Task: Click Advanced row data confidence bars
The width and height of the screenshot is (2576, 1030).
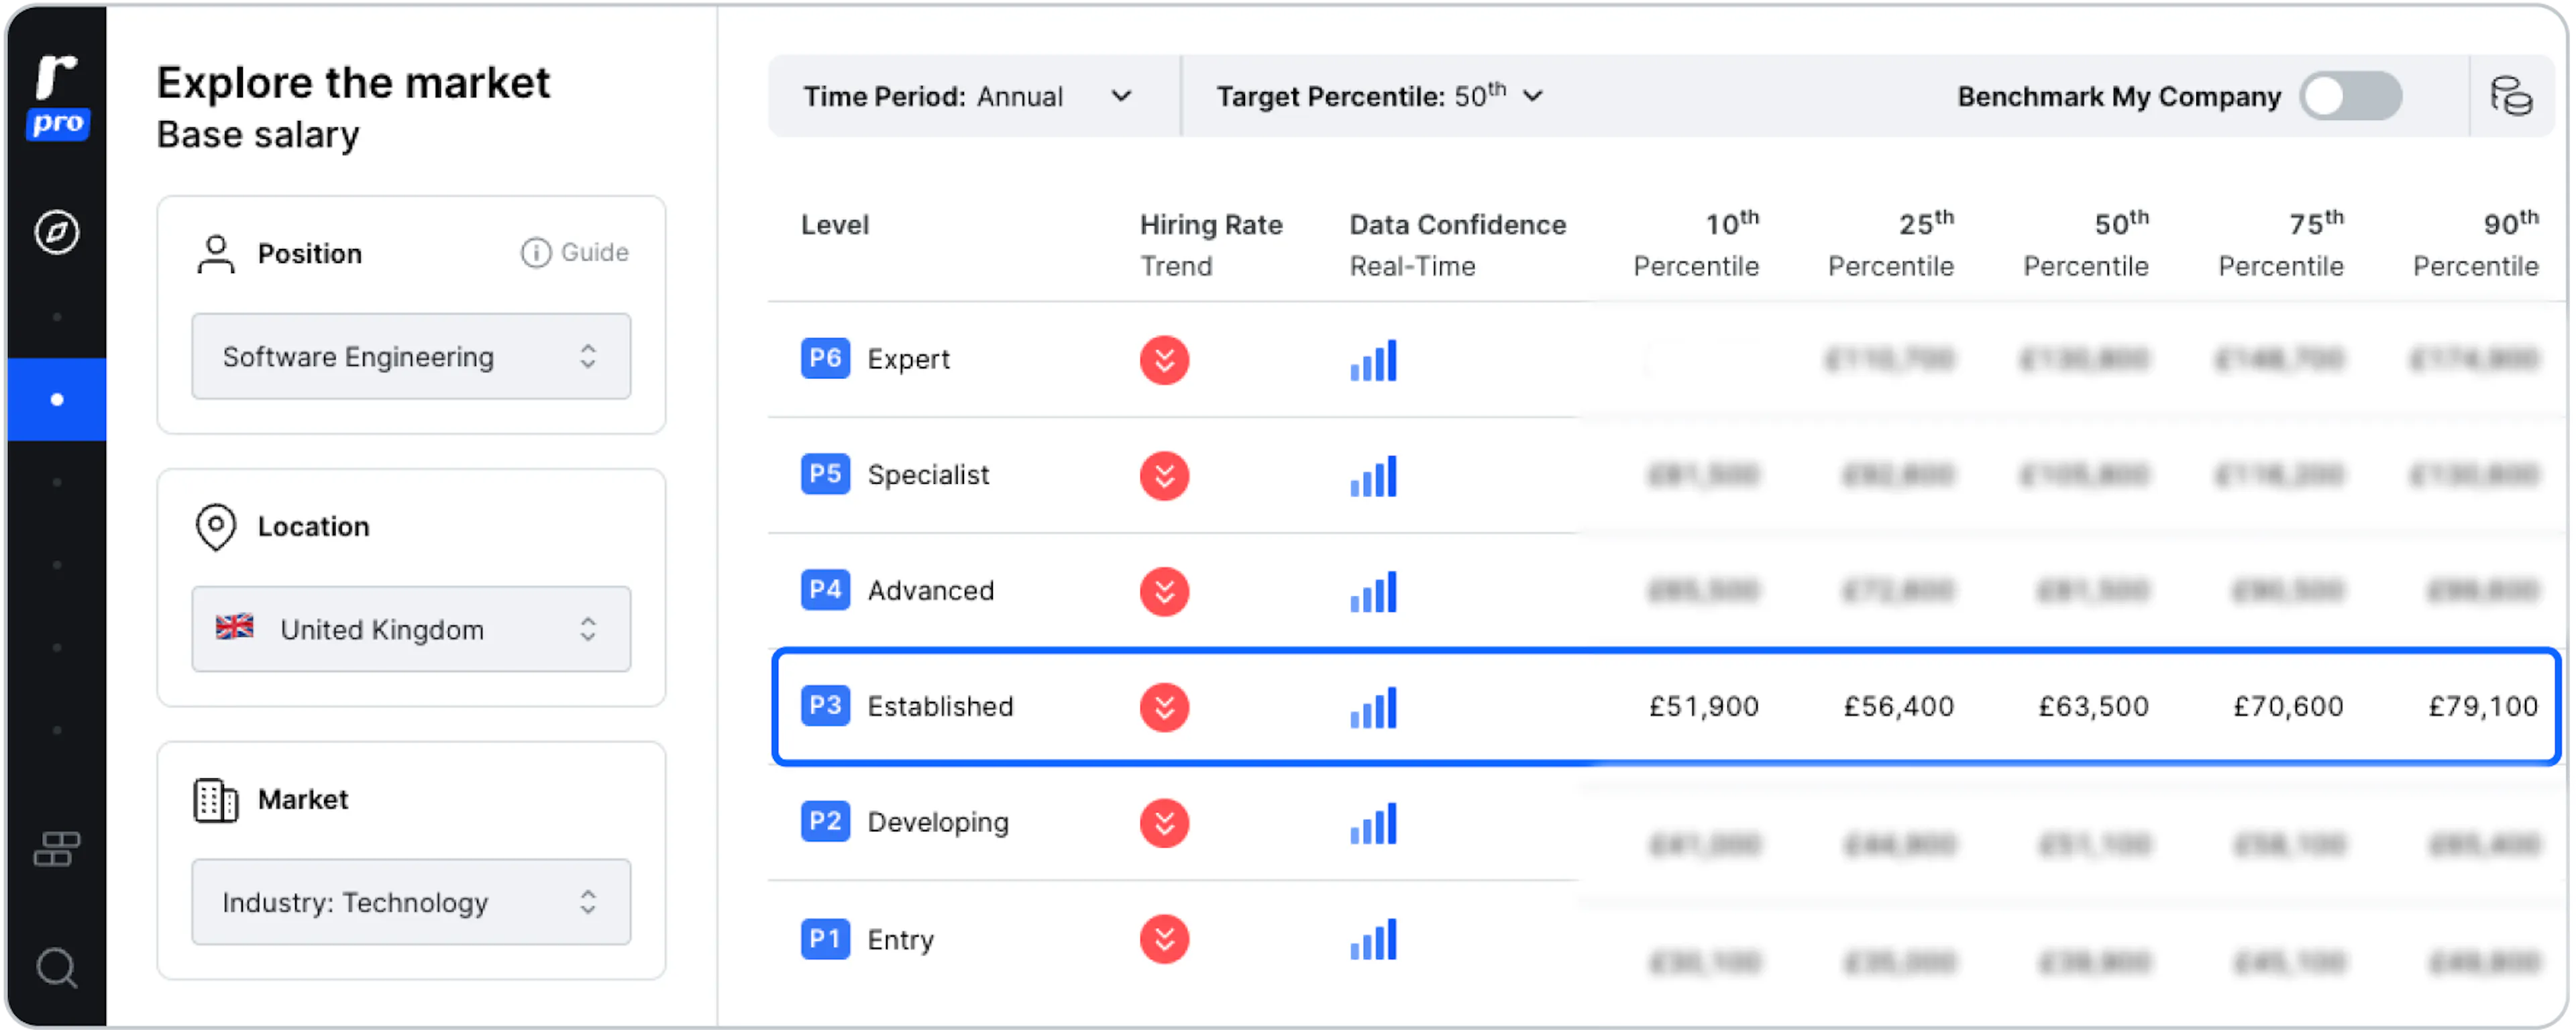Action: (1373, 593)
